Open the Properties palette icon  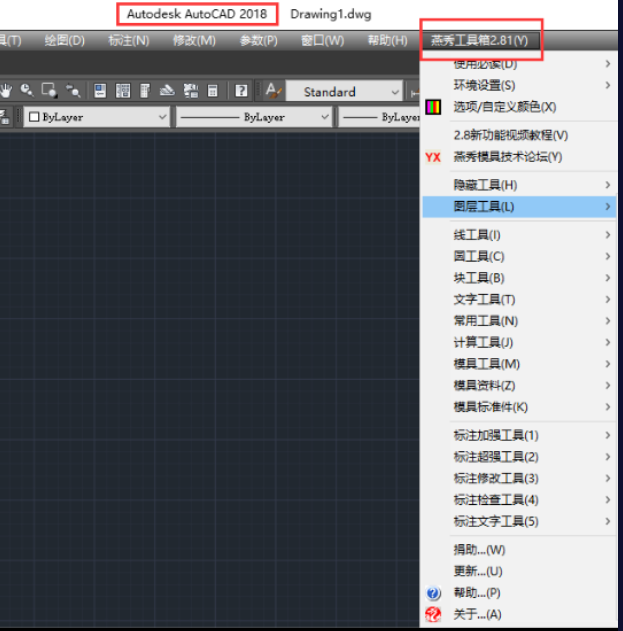point(101,91)
